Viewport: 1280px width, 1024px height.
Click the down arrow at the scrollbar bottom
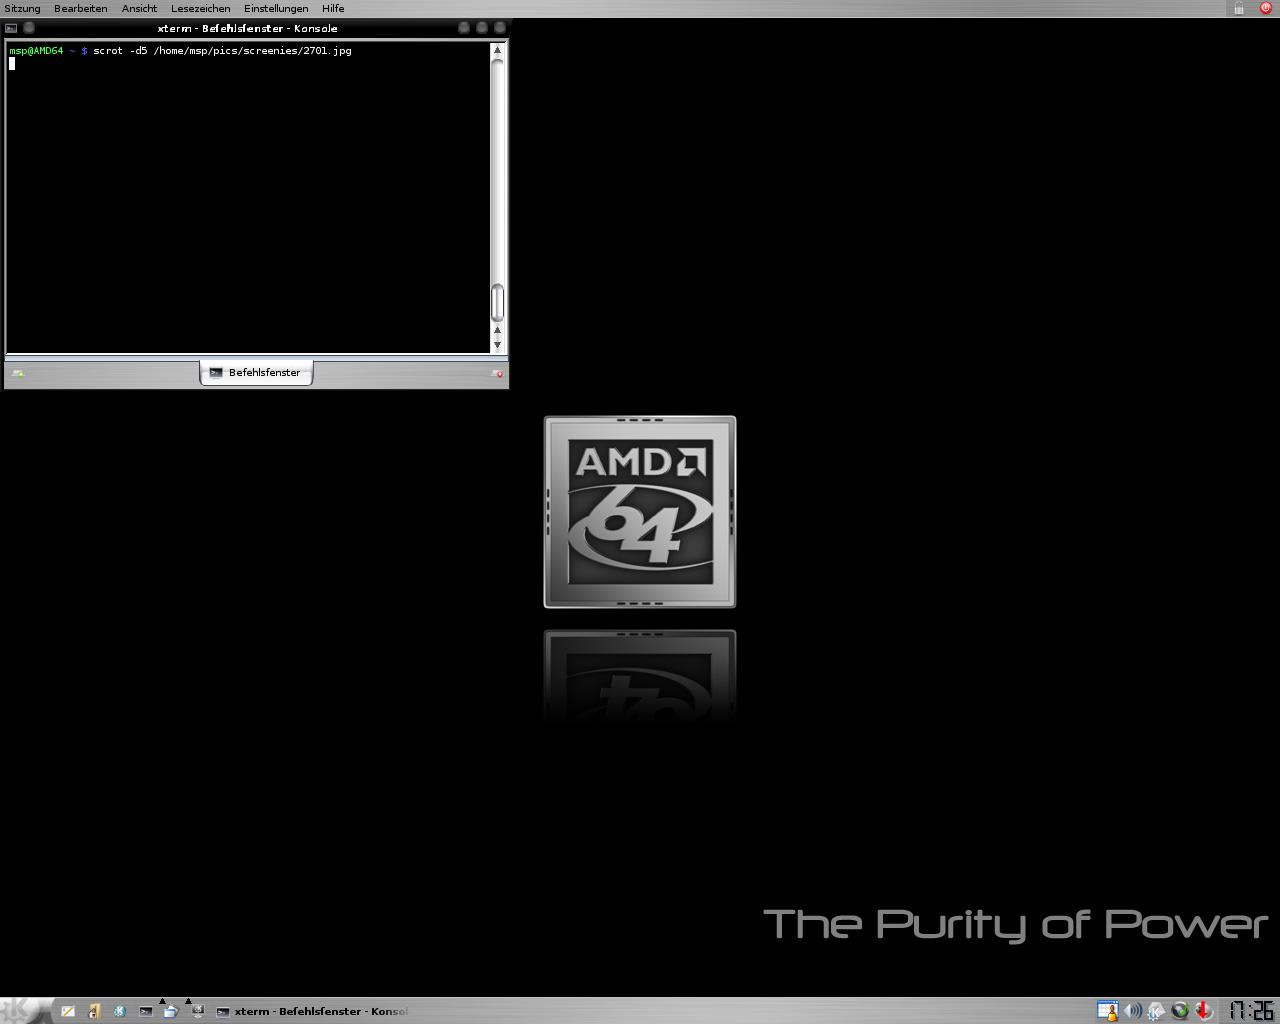497,344
